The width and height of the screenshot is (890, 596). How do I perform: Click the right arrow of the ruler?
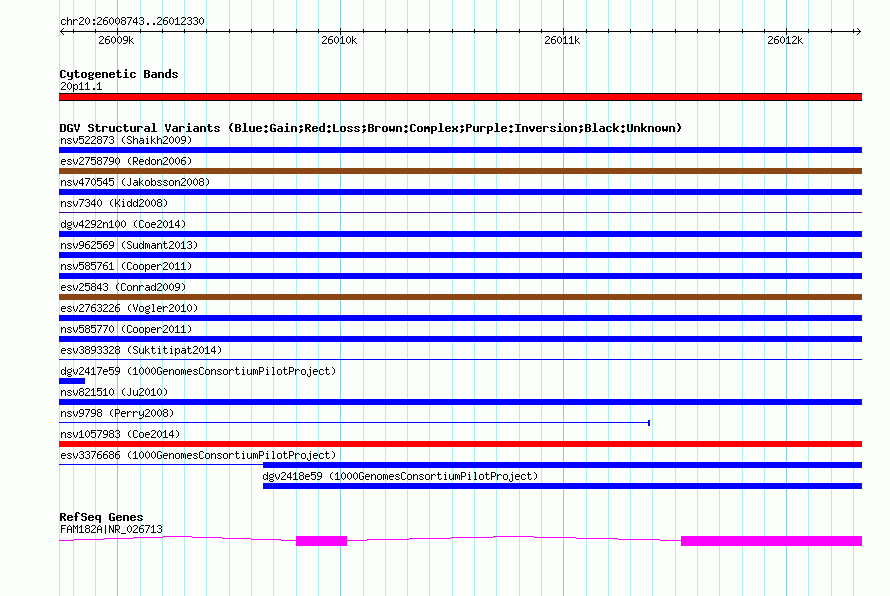[858, 32]
